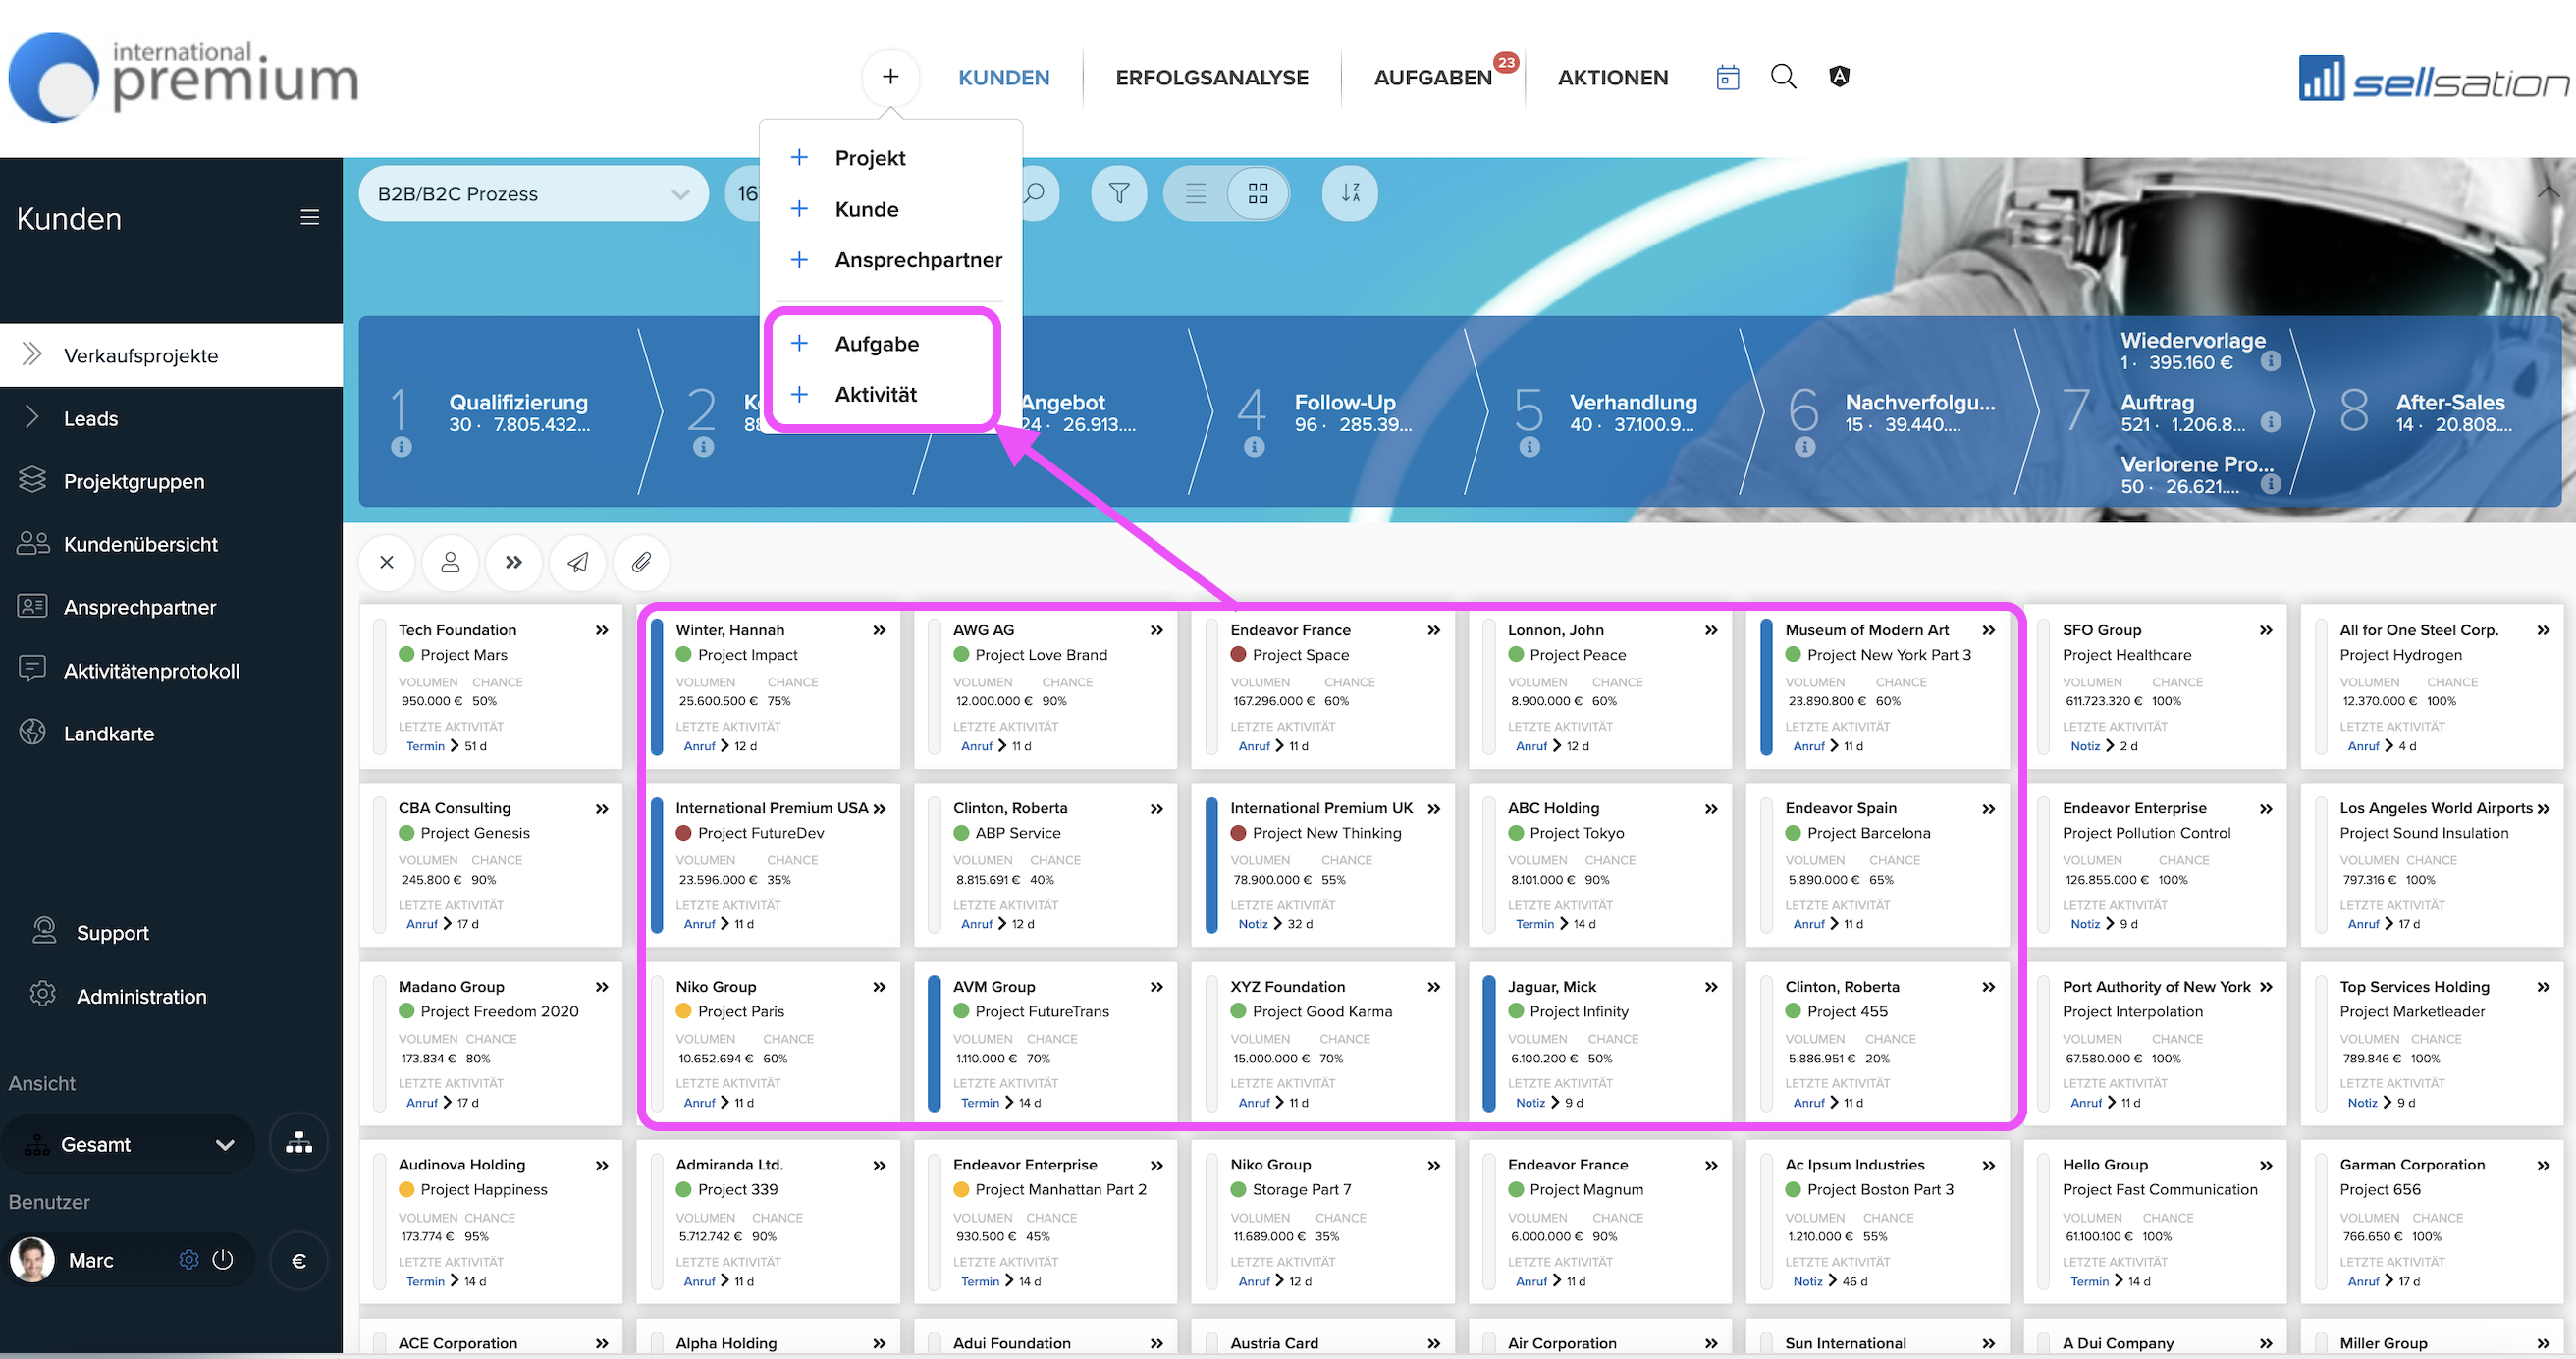Image resolution: width=2576 pixels, height=1359 pixels.
Task: Select the Tech Foundation card selection bar
Action: pos(379,686)
